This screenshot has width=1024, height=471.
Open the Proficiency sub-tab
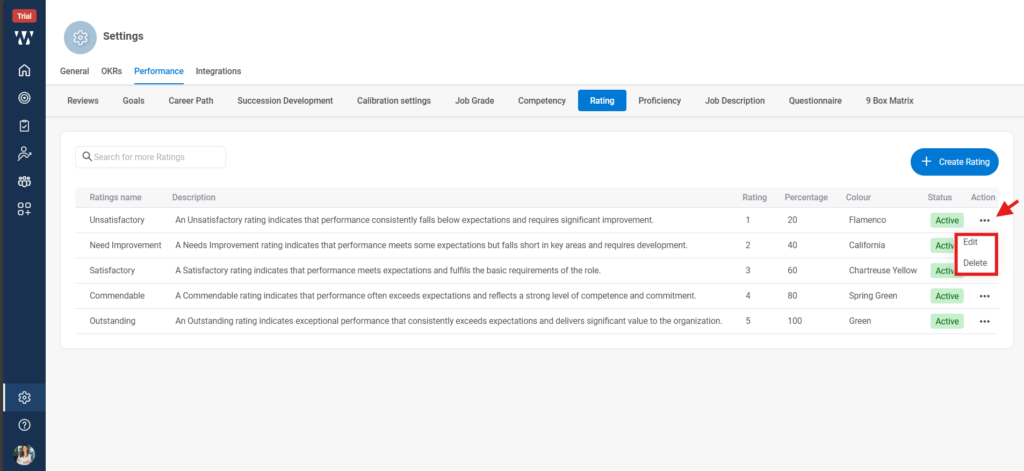point(660,101)
